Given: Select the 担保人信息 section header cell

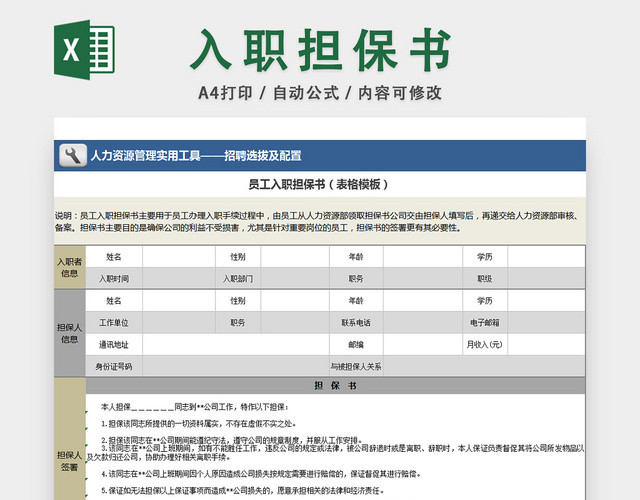Looking at the screenshot, I should click(x=69, y=333).
